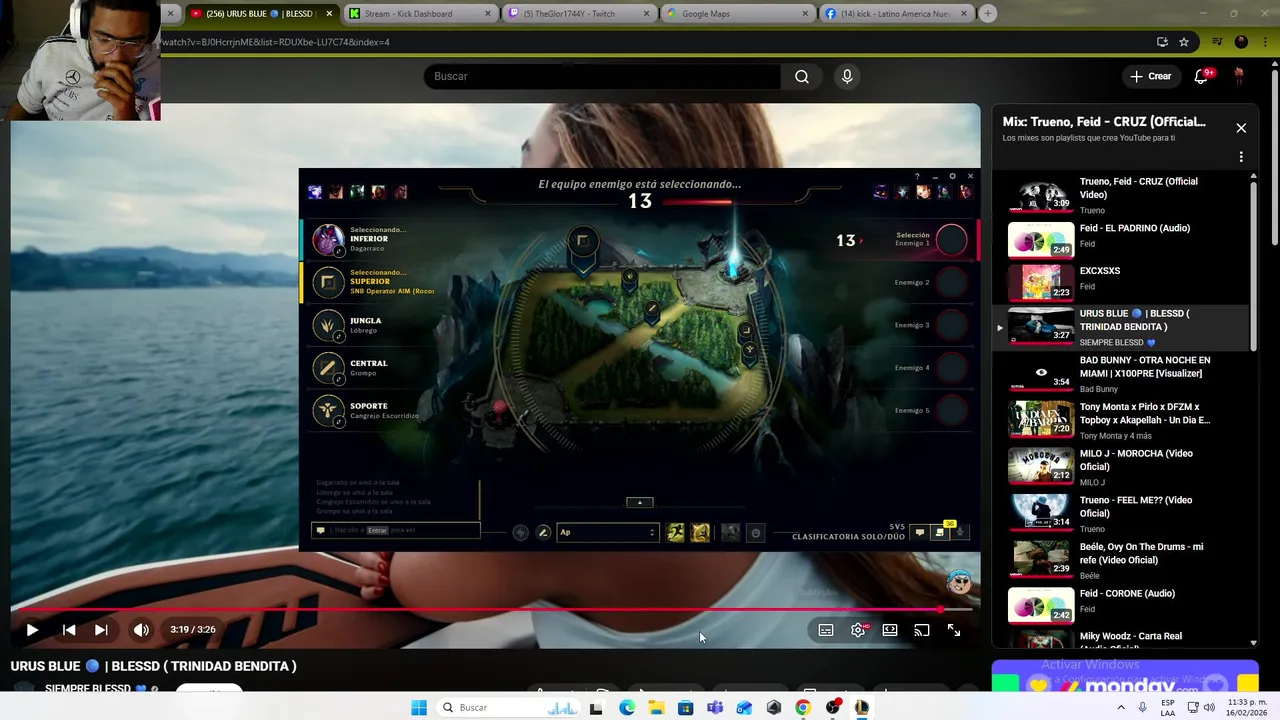The width and height of the screenshot is (1280, 720).
Task: Play the paused YouTube video
Action: [x=32, y=630]
